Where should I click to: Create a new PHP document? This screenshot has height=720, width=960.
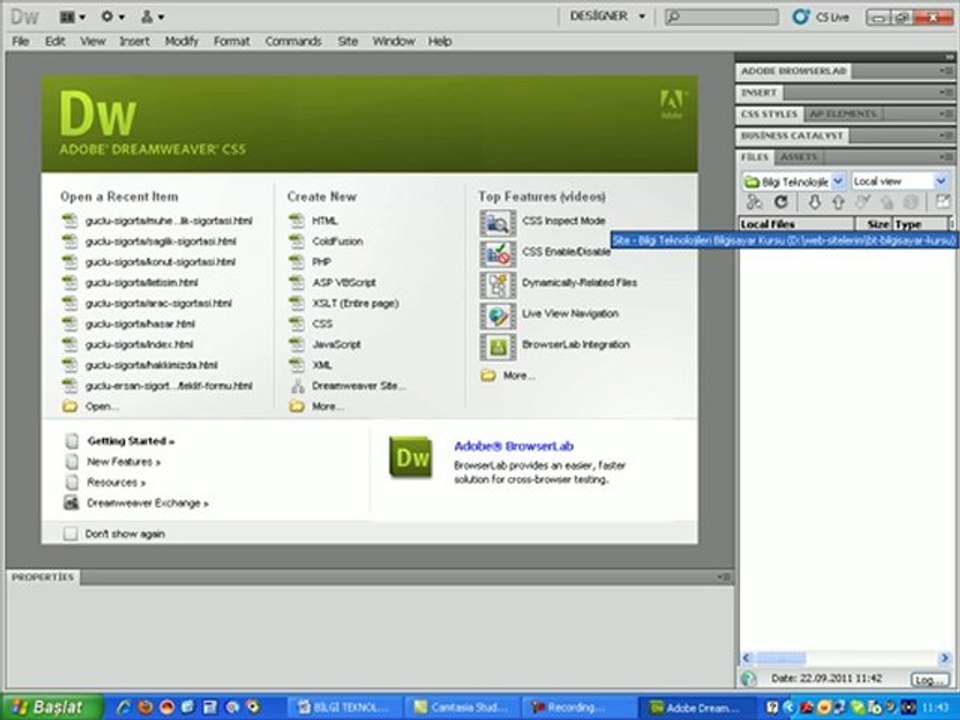click(321, 262)
